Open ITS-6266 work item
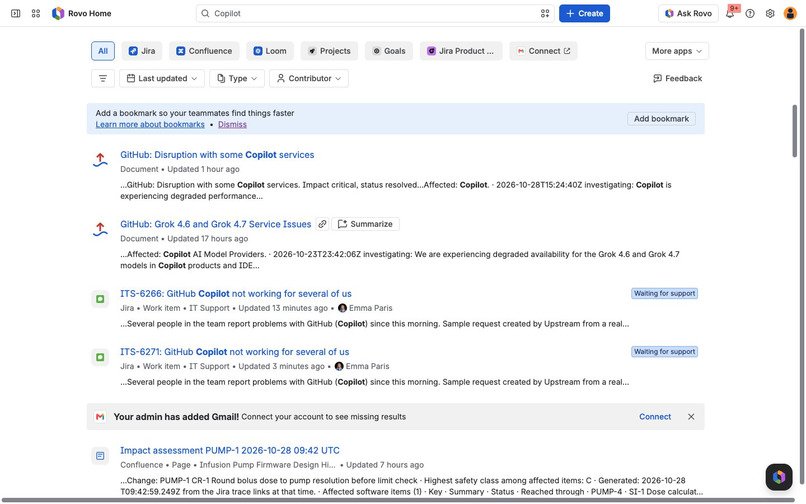This screenshot has height=504, width=806. click(x=236, y=294)
